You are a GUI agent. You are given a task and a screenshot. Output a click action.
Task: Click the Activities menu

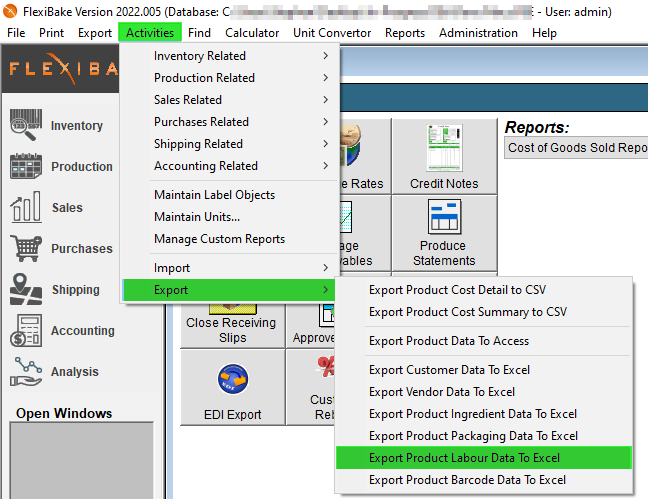click(150, 32)
